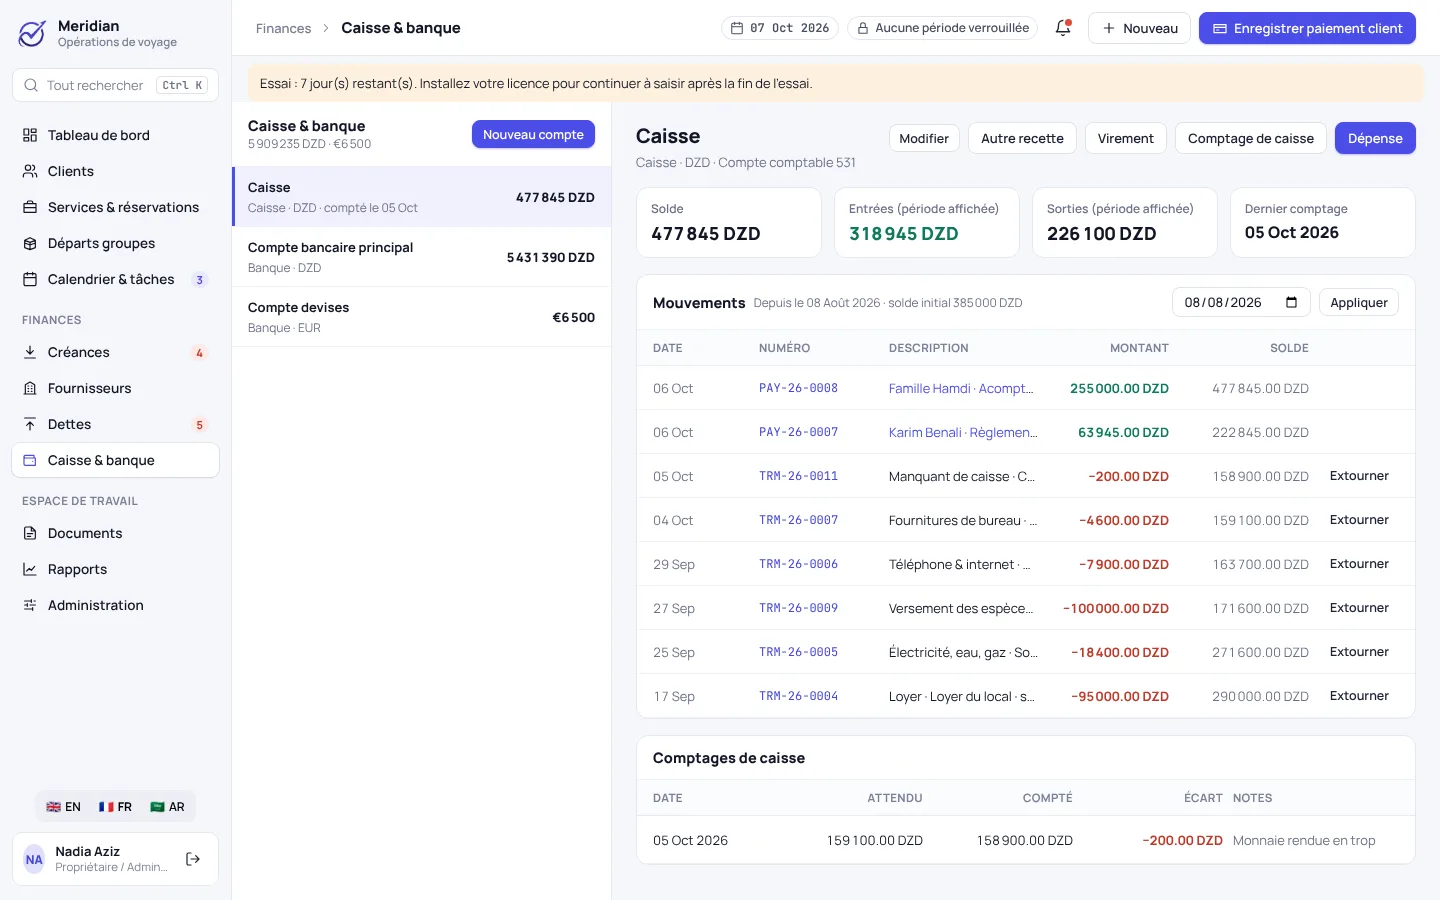Click the Fournisseurs icon
This screenshot has height=900, width=1440.
coord(30,388)
